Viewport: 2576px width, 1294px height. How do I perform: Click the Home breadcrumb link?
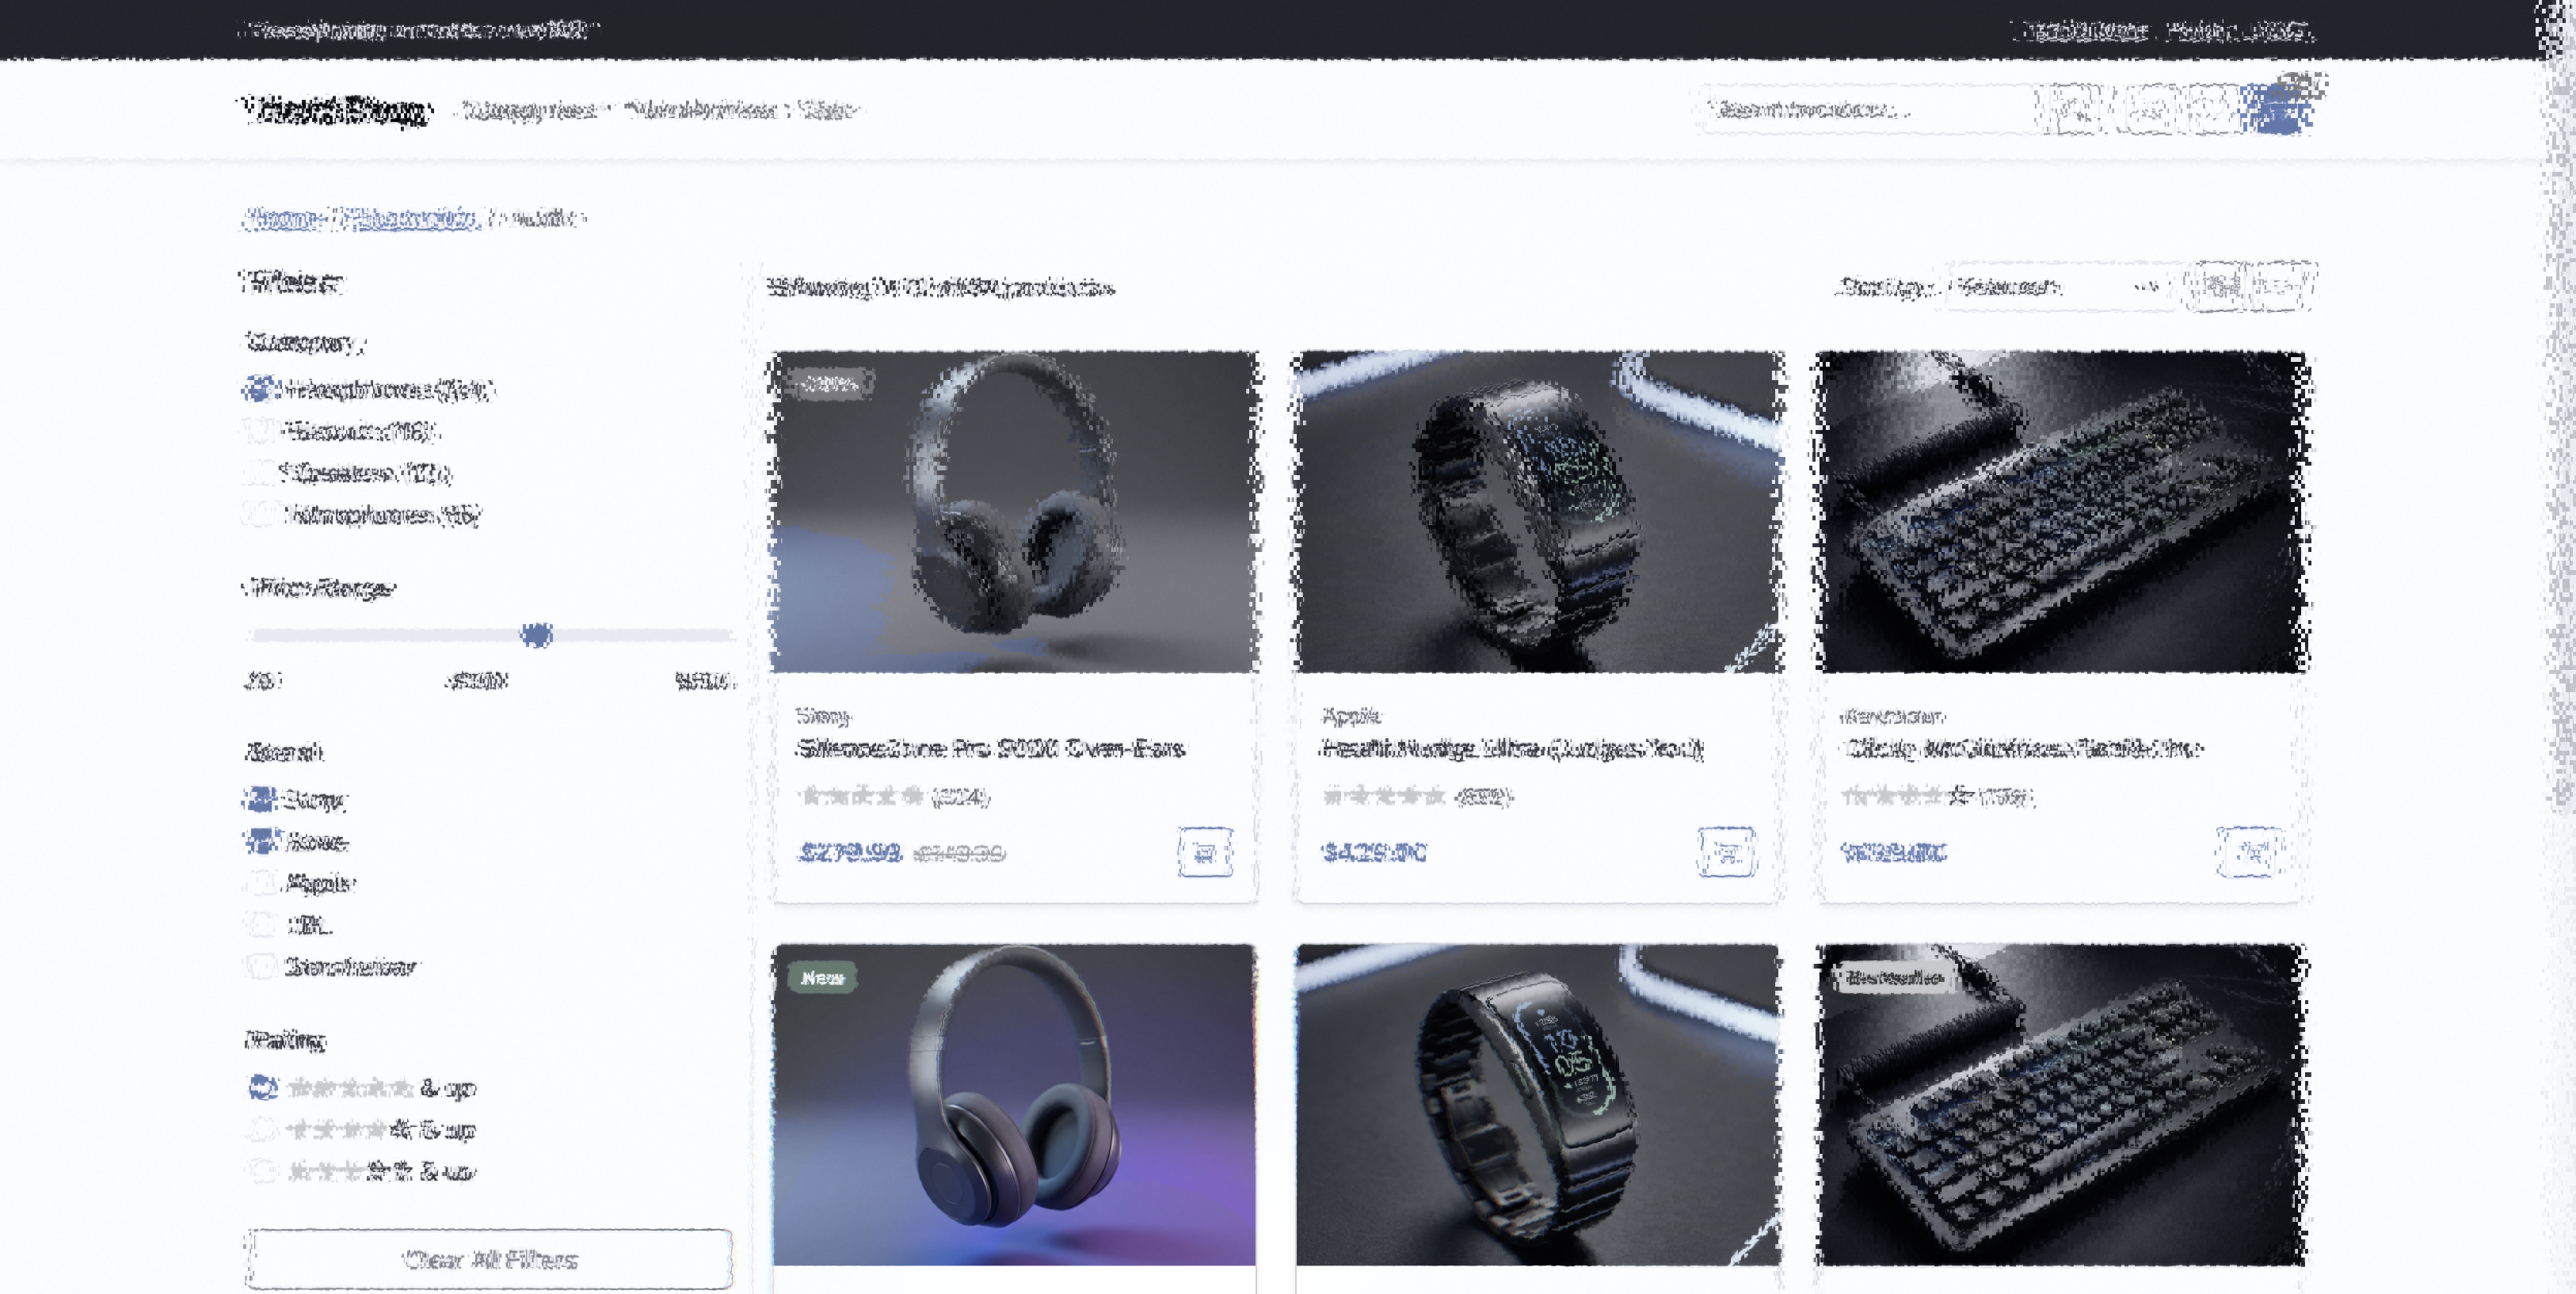click(283, 218)
